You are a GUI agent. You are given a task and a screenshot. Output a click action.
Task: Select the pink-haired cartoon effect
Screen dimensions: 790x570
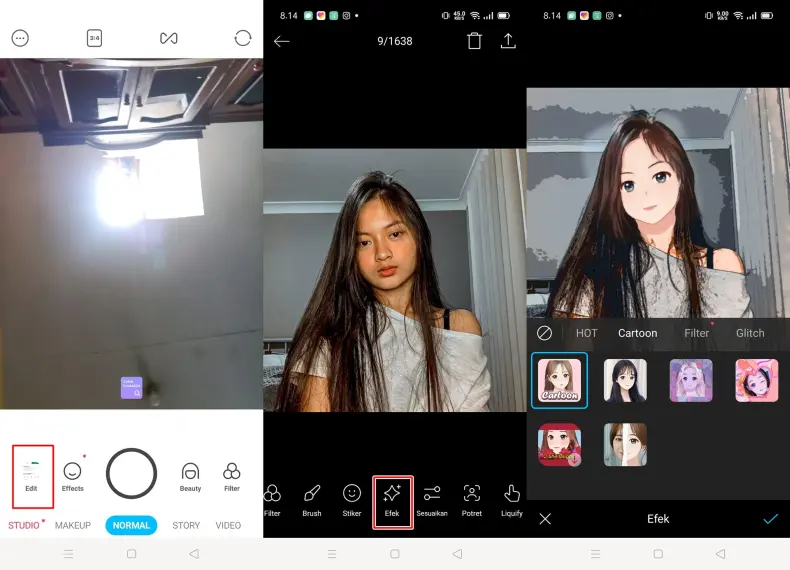pos(757,381)
